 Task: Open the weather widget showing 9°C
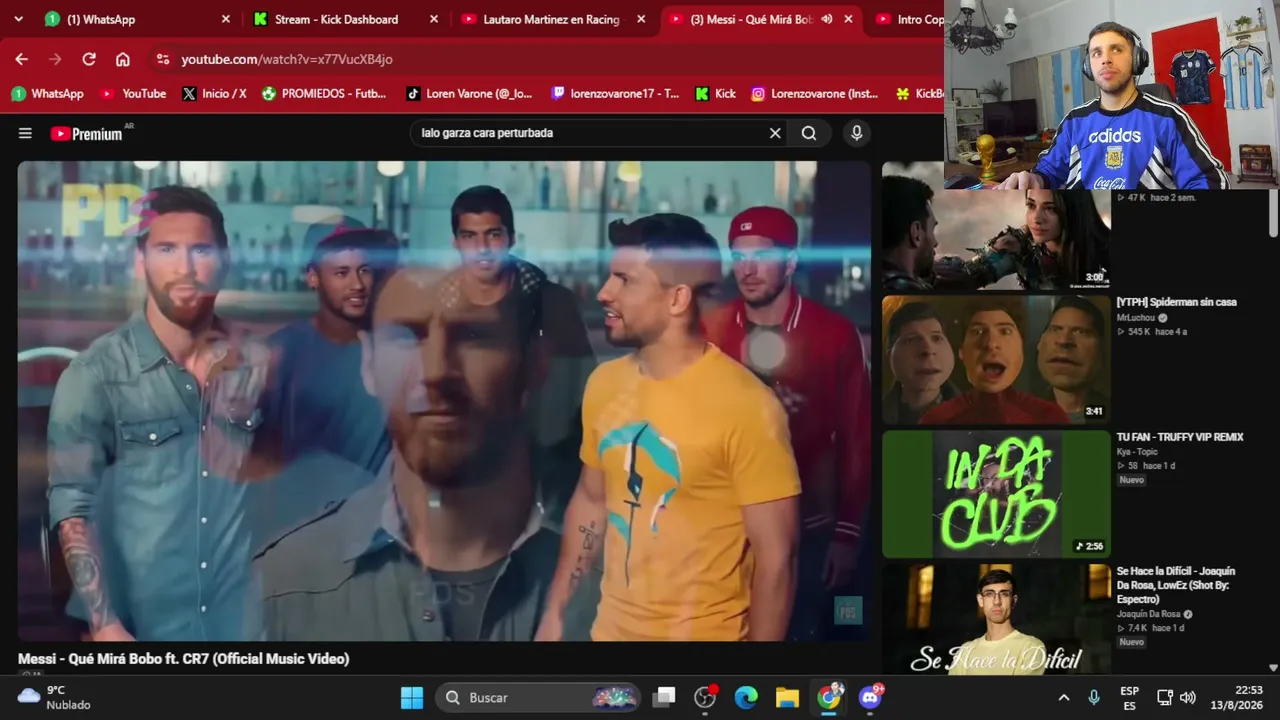[x=55, y=697]
